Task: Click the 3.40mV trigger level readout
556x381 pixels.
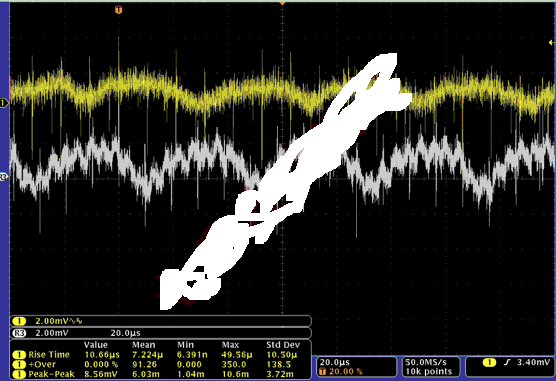Action: pos(533,363)
